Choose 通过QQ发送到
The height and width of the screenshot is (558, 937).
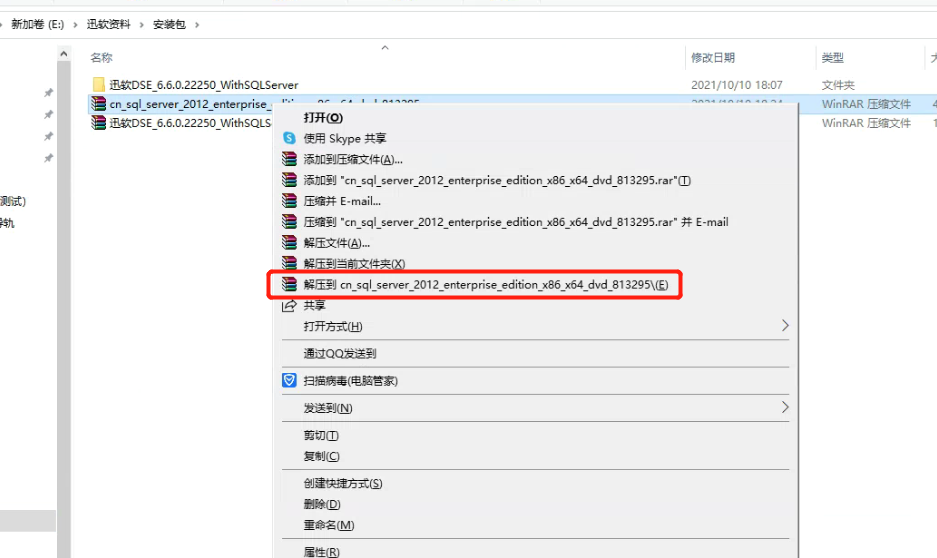click(x=340, y=353)
